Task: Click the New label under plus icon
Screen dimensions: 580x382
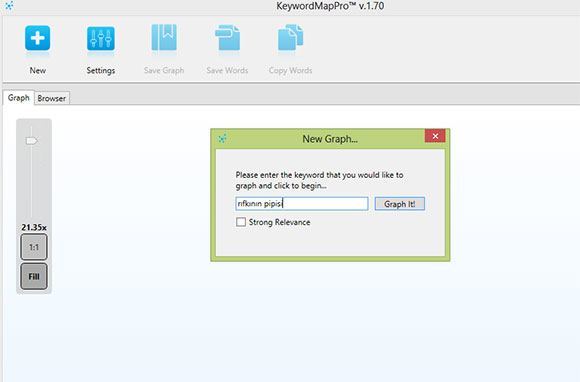Action: [x=38, y=70]
